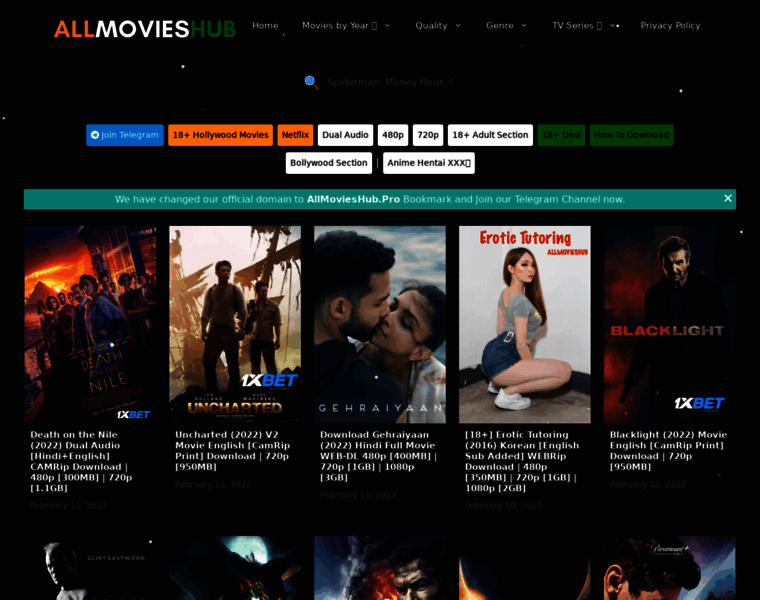Screen dimensions: 760x600
Task: Click the 18+ Adult Section button
Action: coord(490,135)
